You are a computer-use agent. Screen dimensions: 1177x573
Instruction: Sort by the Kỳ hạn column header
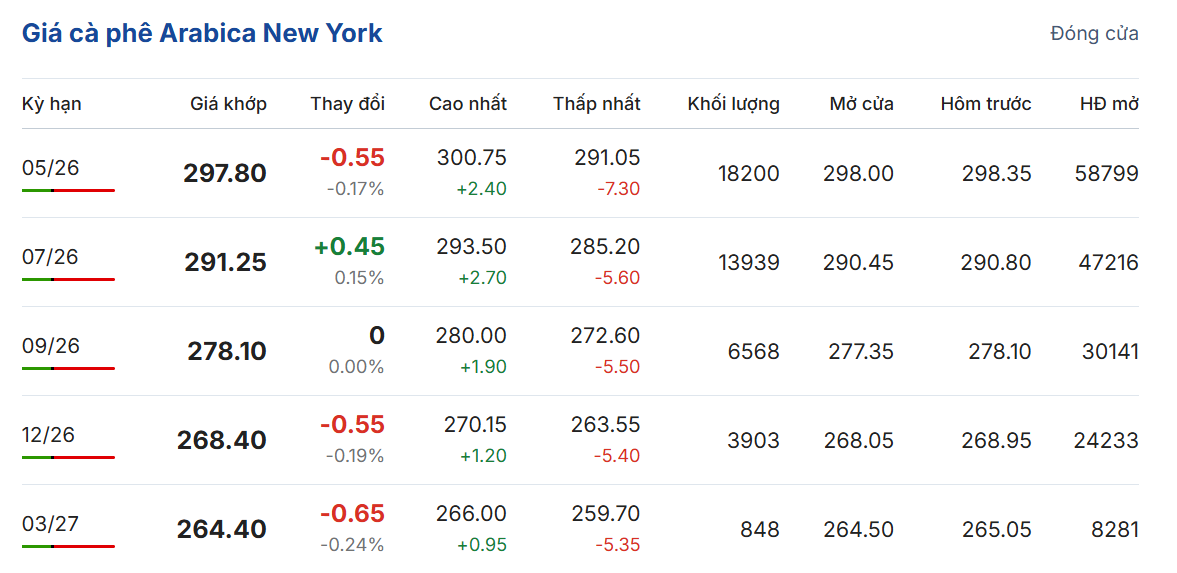click(52, 104)
